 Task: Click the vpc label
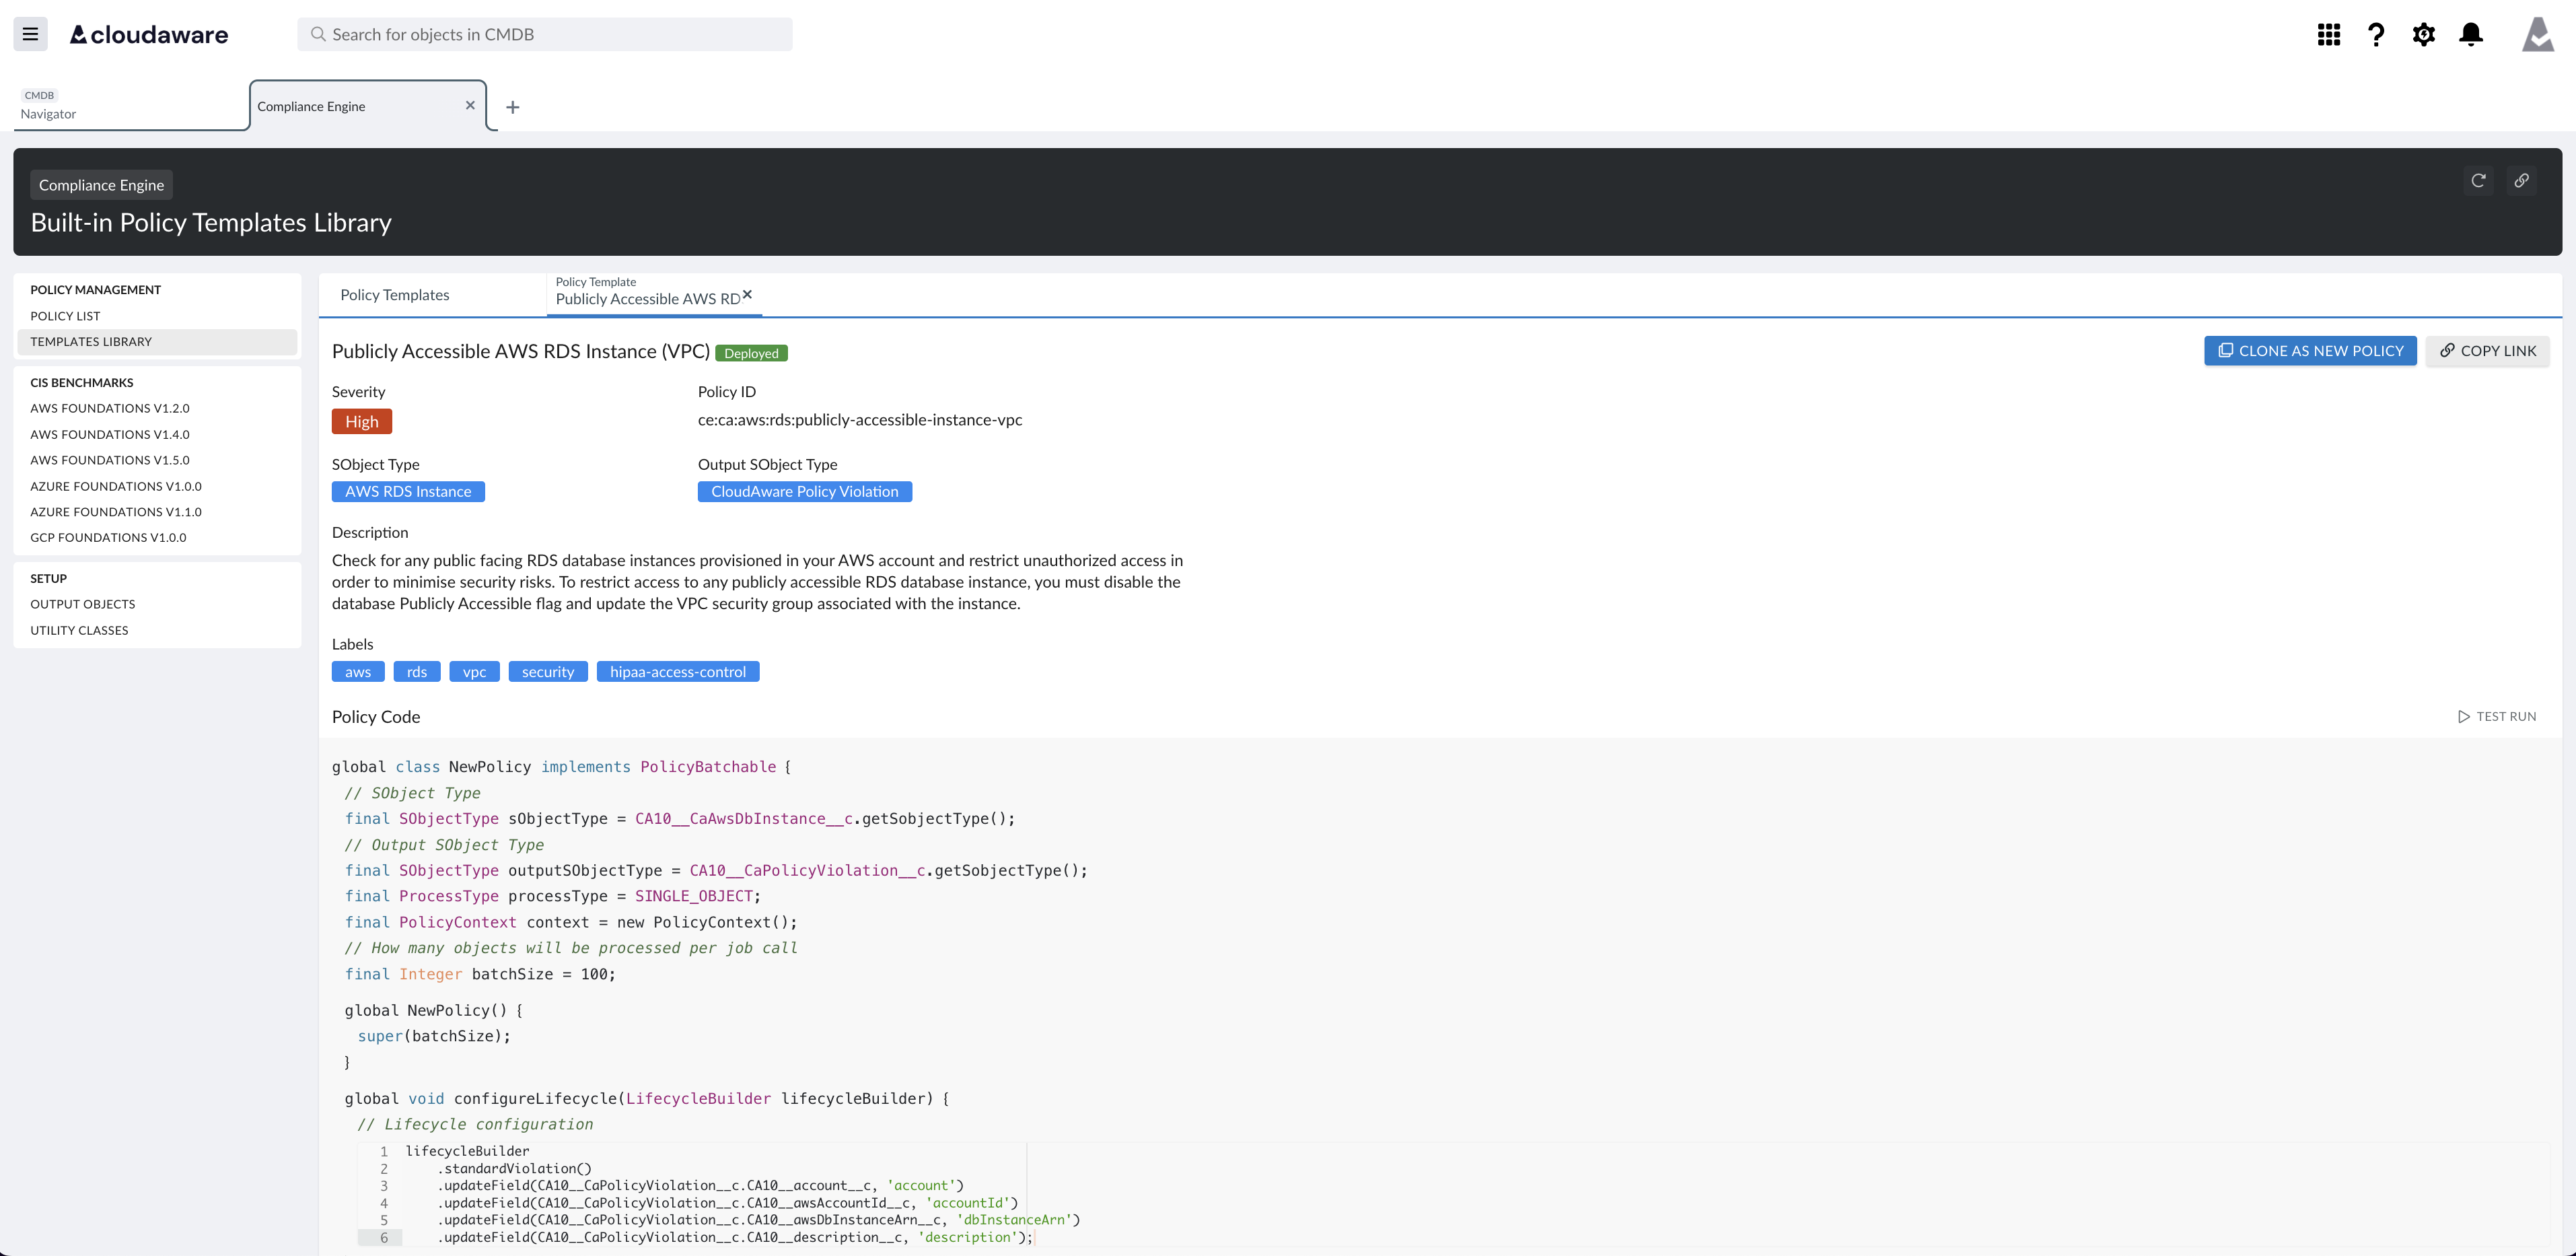[475, 672]
